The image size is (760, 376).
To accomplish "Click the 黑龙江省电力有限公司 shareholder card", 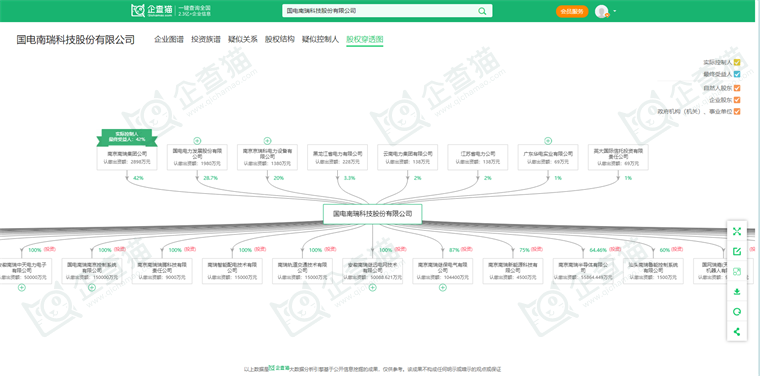I will click(337, 157).
